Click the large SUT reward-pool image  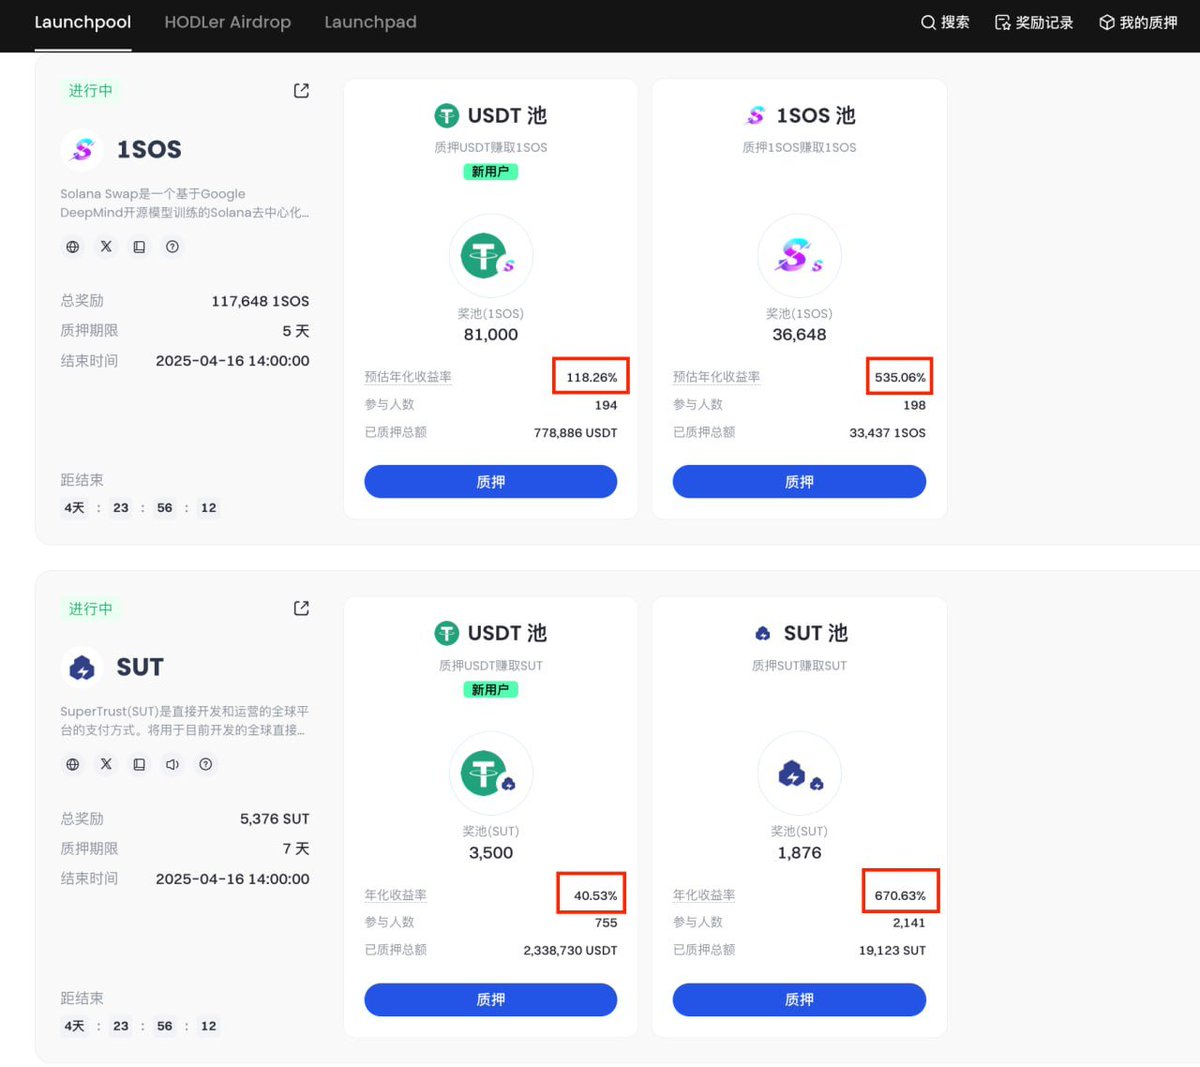click(799, 773)
